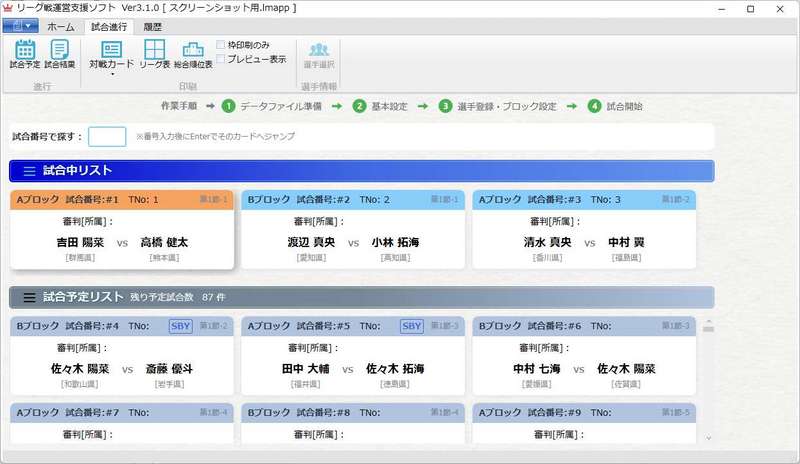Click the crown application icon in title bar

(7, 8)
